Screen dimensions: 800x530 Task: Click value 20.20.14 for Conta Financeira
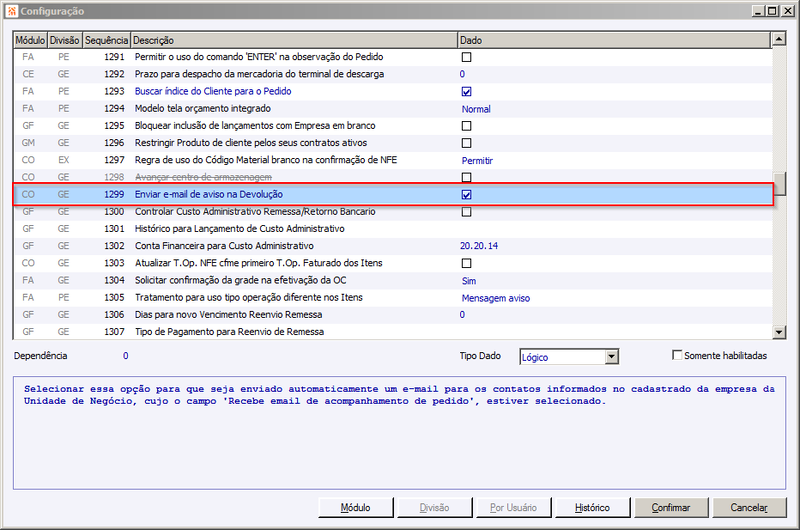click(479, 246)
